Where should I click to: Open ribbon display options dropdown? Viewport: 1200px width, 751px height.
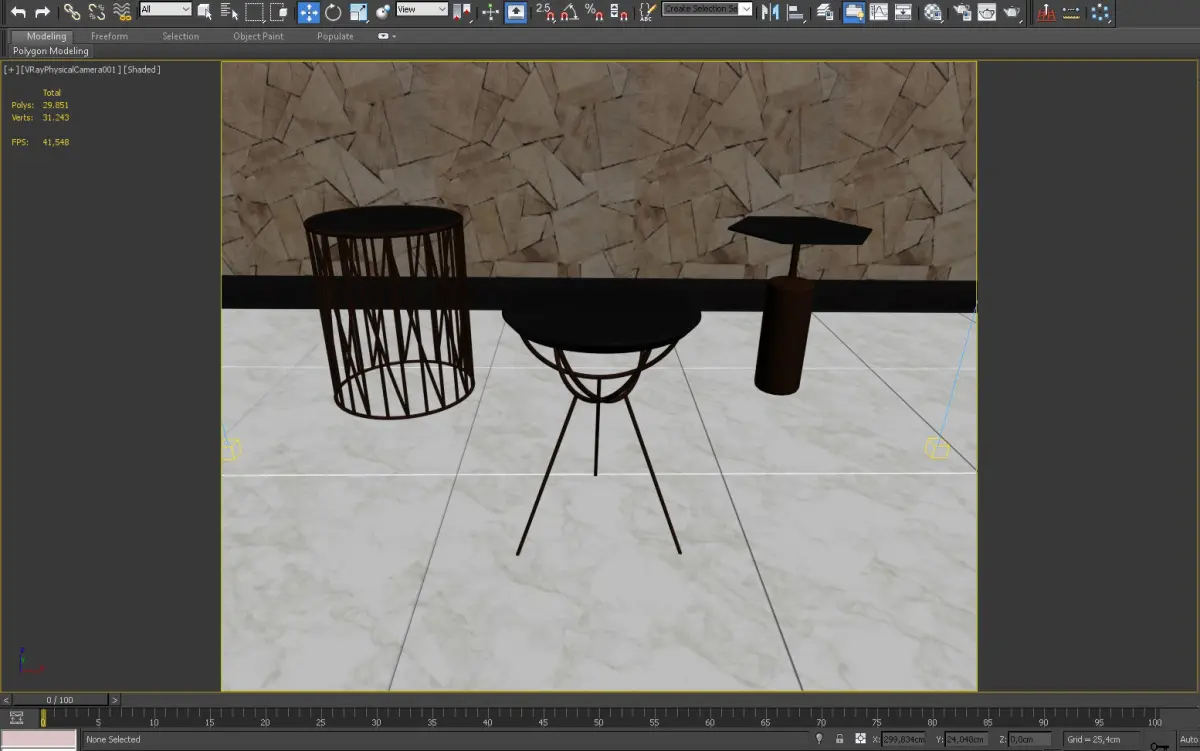coord(386,36)
